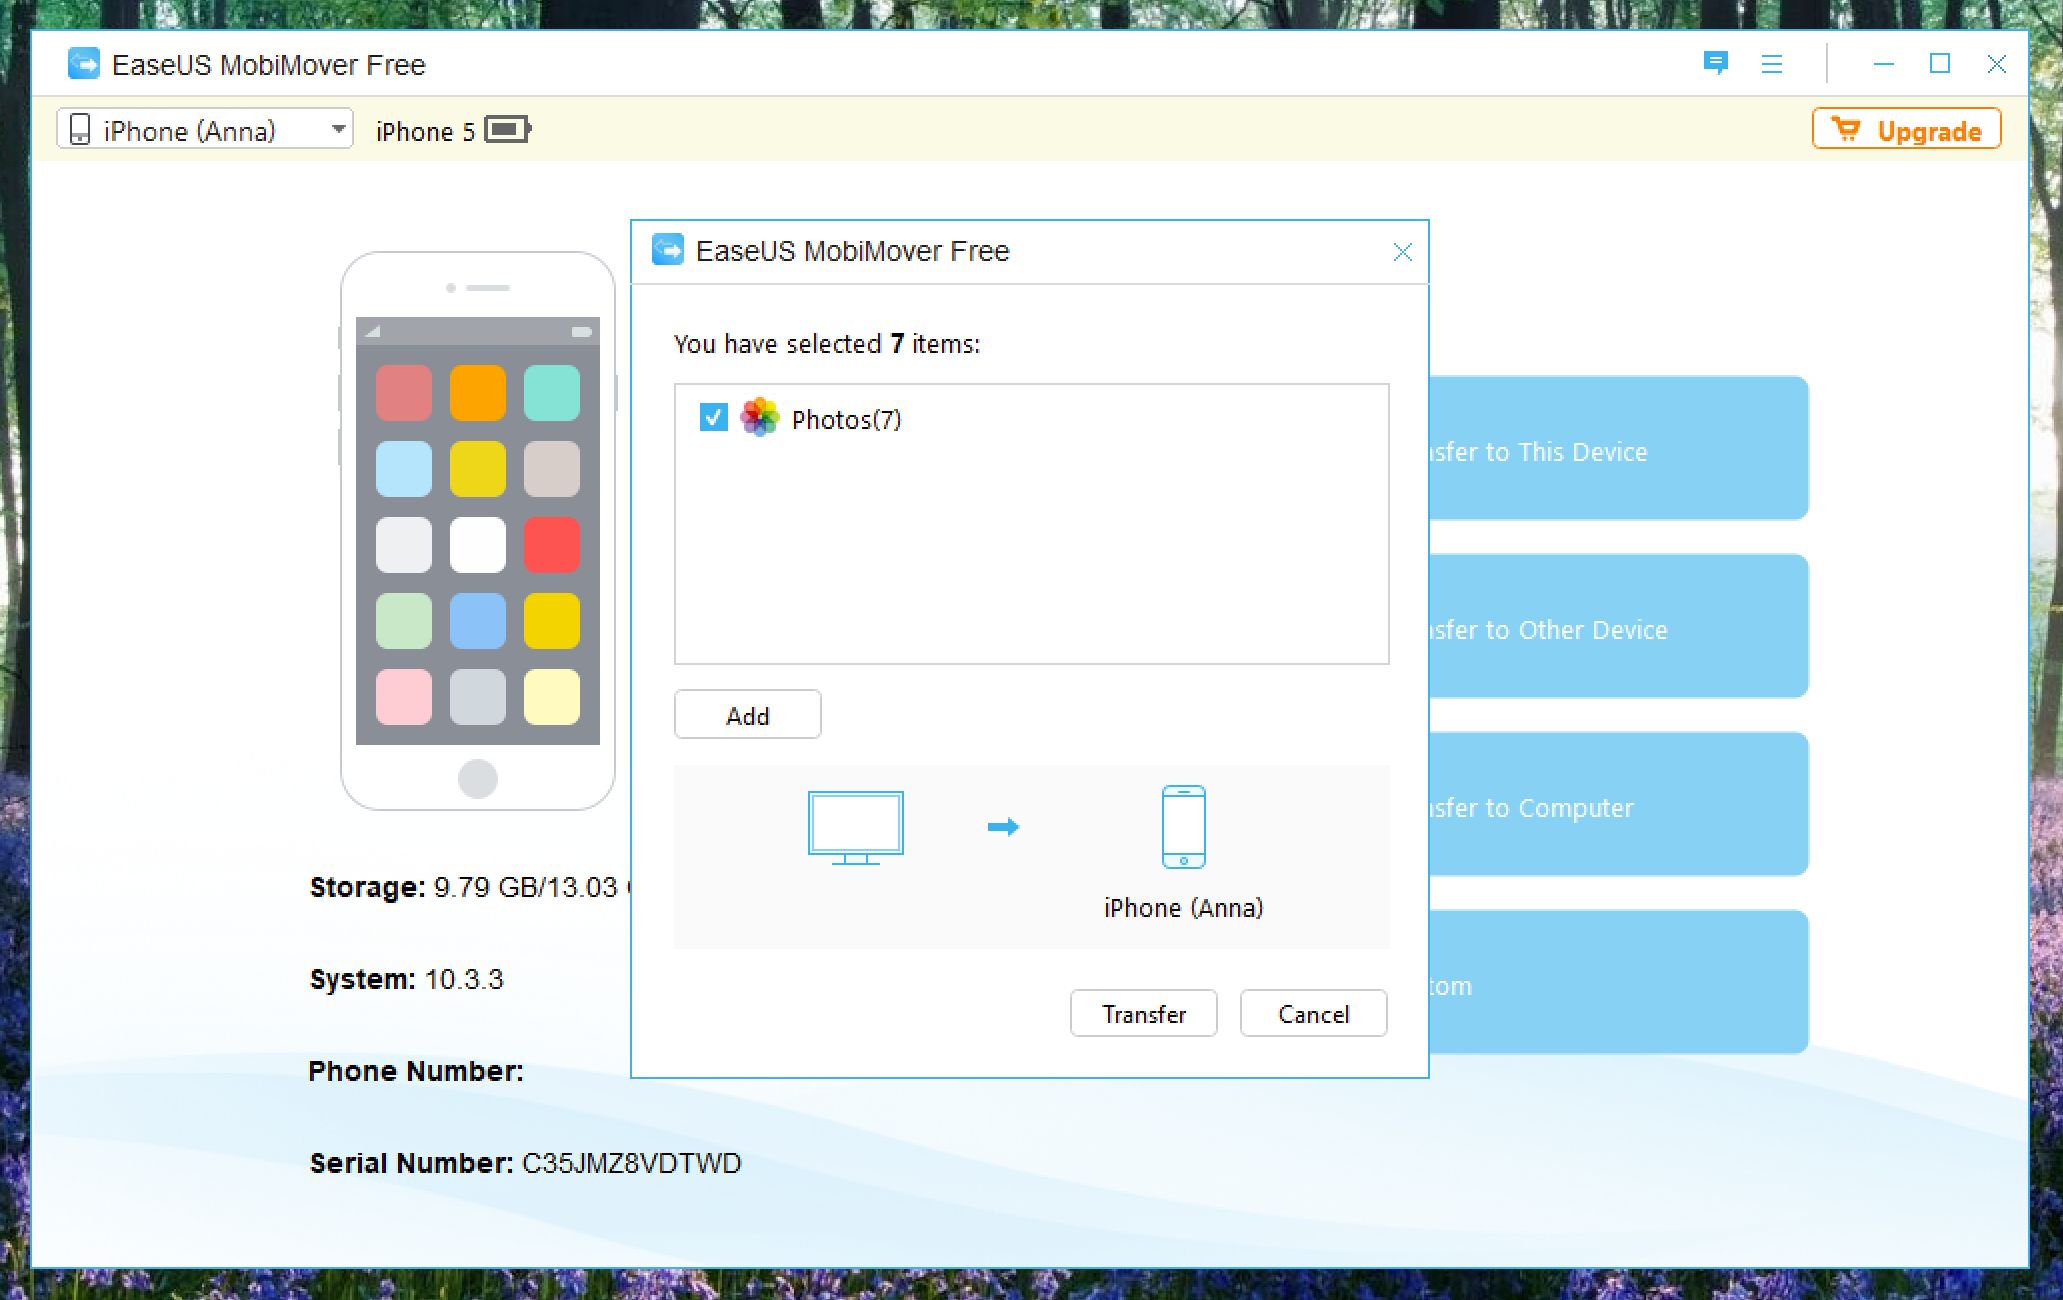Click the dropdown arrow next to iPhone (Anna)
This screenshot has height=1300, width=2063.
pyautogui.click(x=339, y=130)
